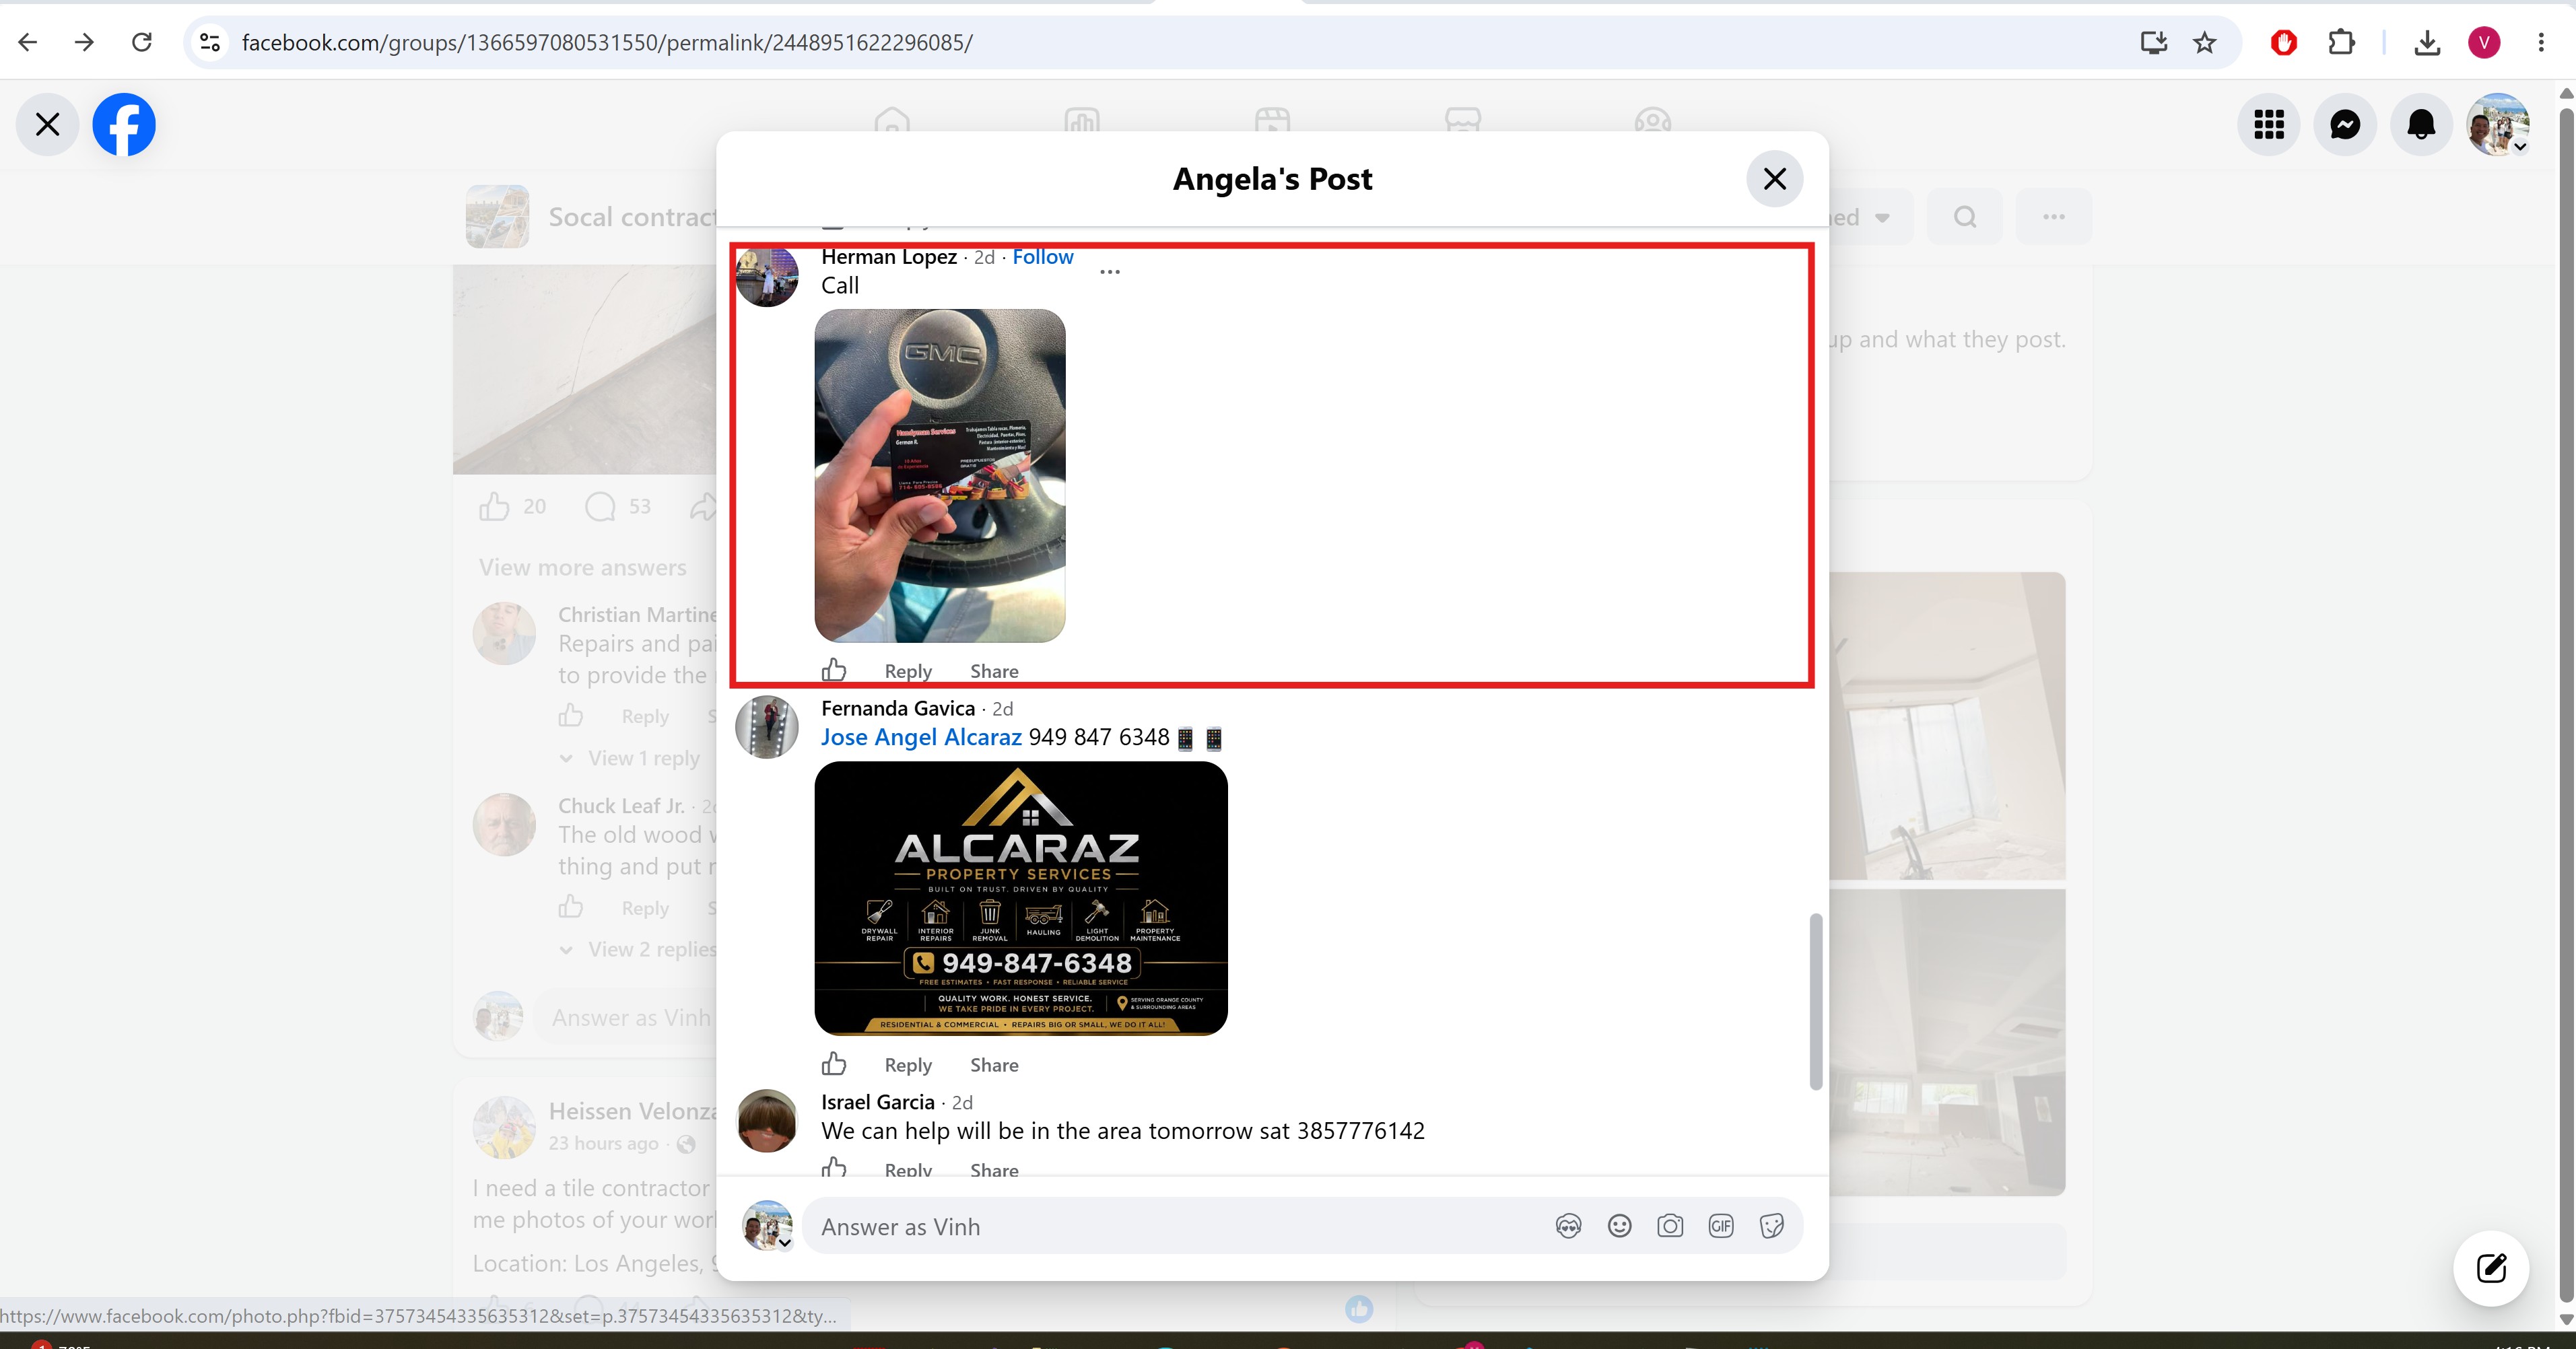Close Angela's Post dialog
This screenshot has width=2576, height=1349.
(1775, 179)
